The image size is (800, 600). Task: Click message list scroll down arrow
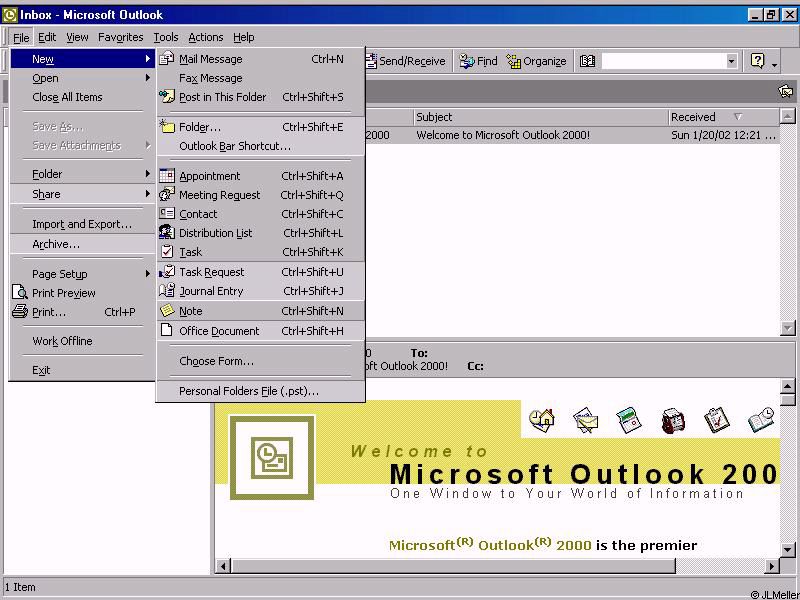click(x=788, y=328)
